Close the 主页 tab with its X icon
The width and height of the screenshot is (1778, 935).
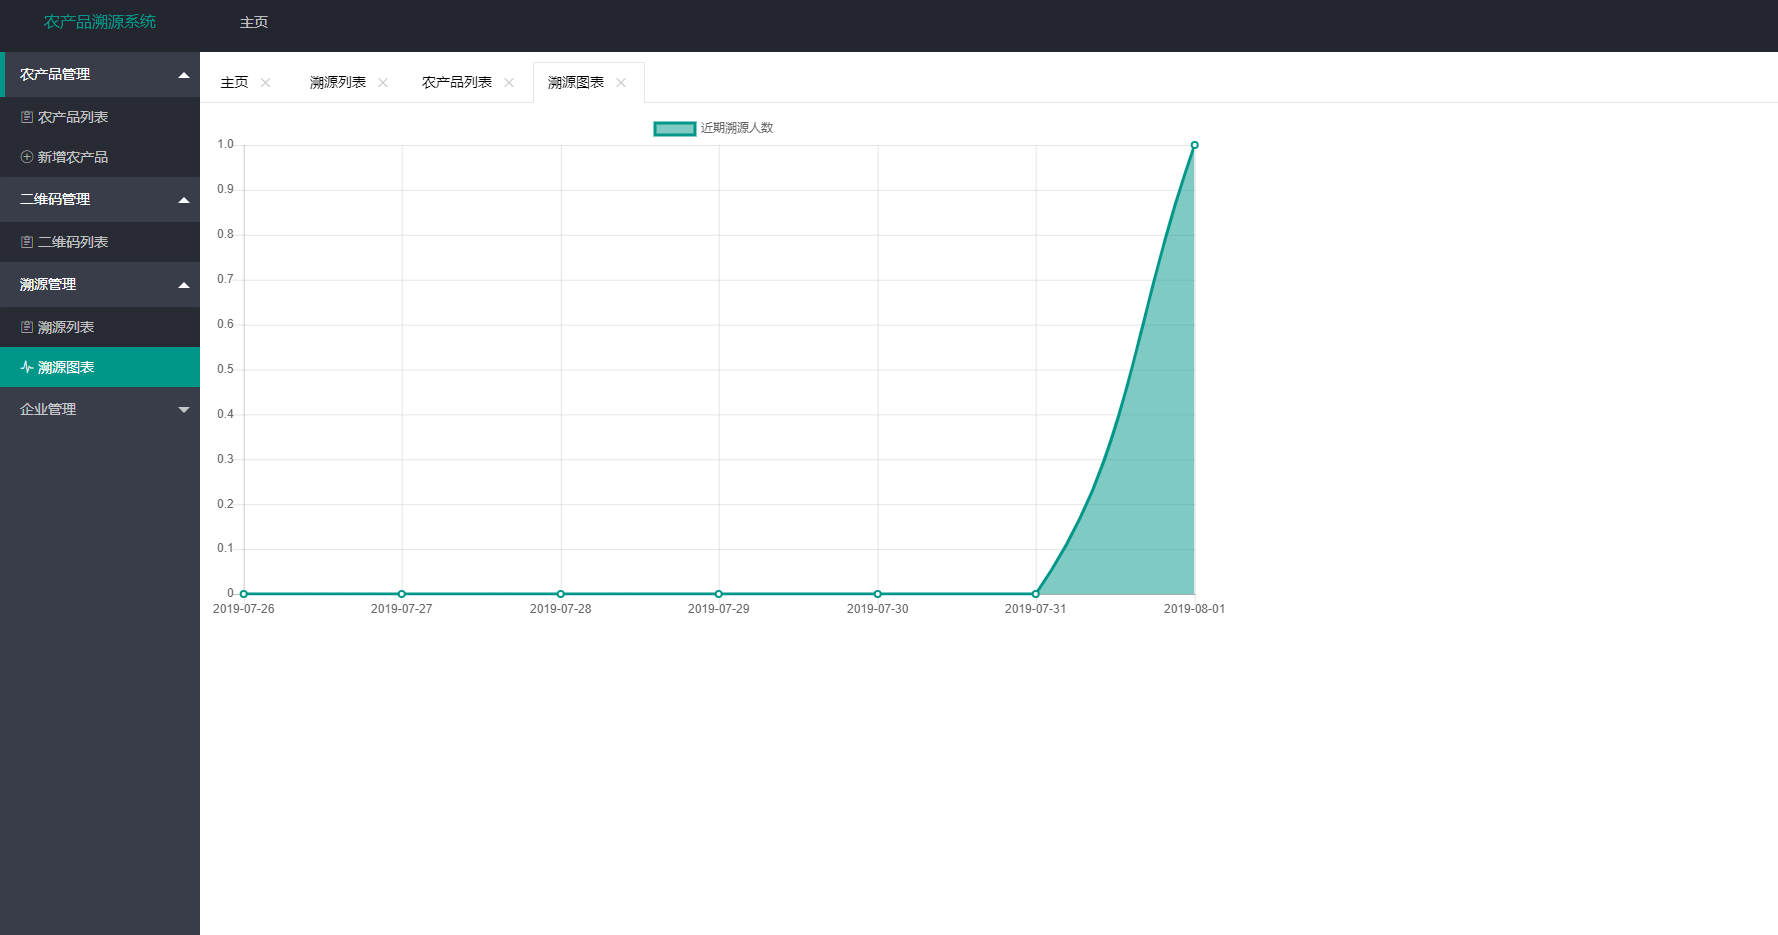tap(266, 83)
